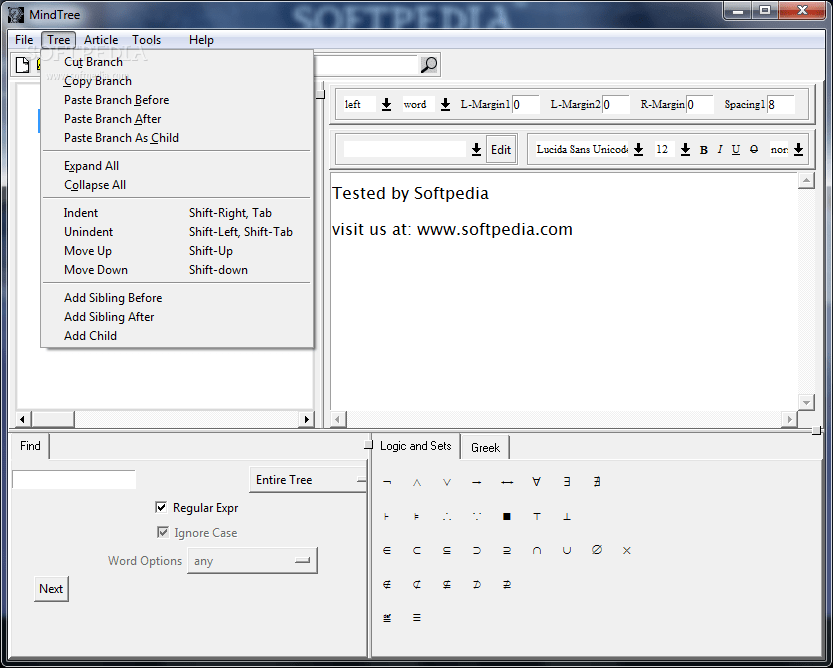Insert the negation ¬ symbol
This screenshot has height=668, width=833.
tap(387, 482)
